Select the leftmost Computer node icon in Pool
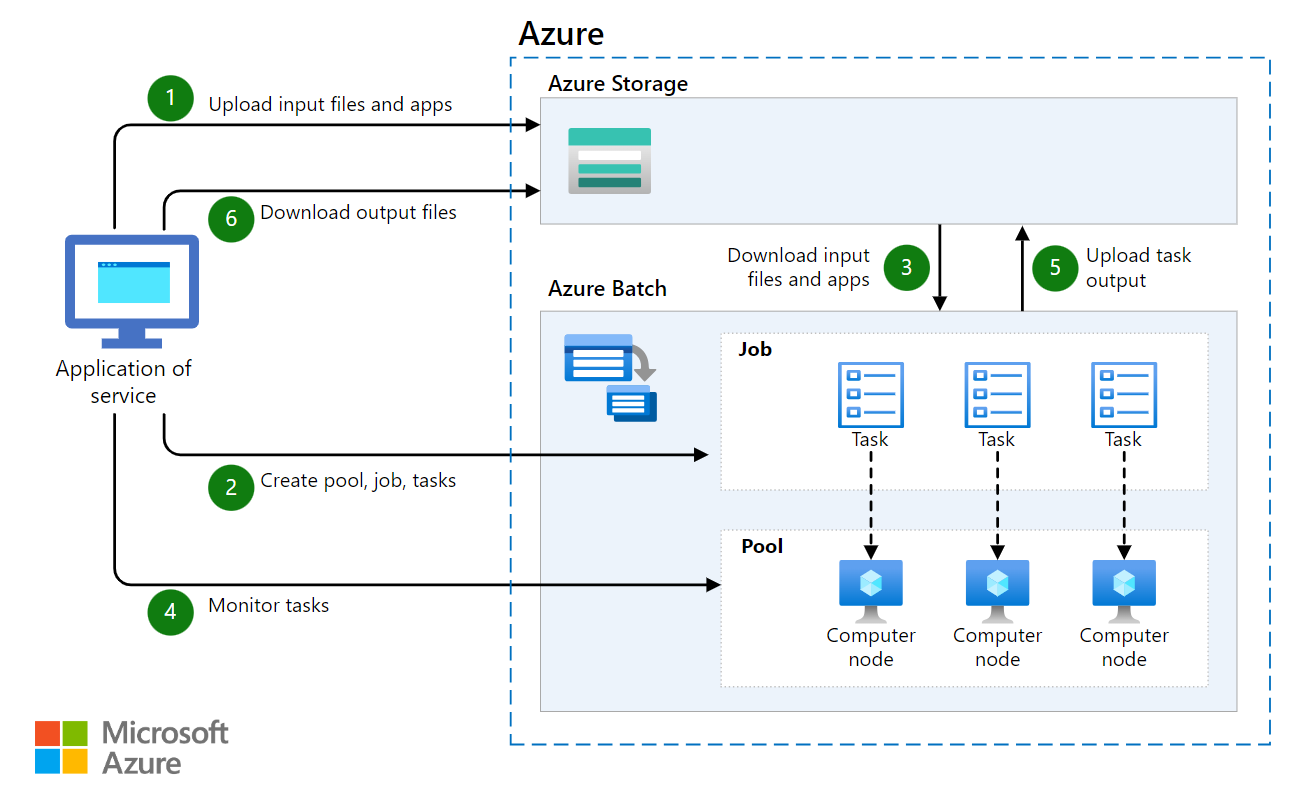This screenshot has height=803, width=1291. pos(870,591)
